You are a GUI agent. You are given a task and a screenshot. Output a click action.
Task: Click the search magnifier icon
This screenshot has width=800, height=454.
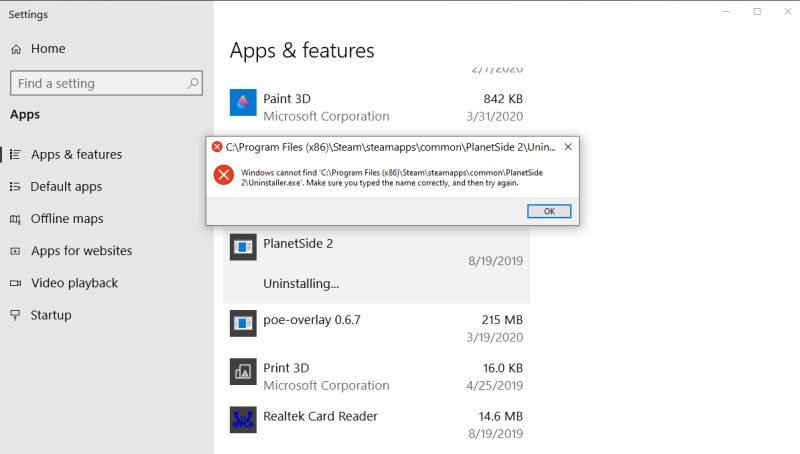[192, 83]
